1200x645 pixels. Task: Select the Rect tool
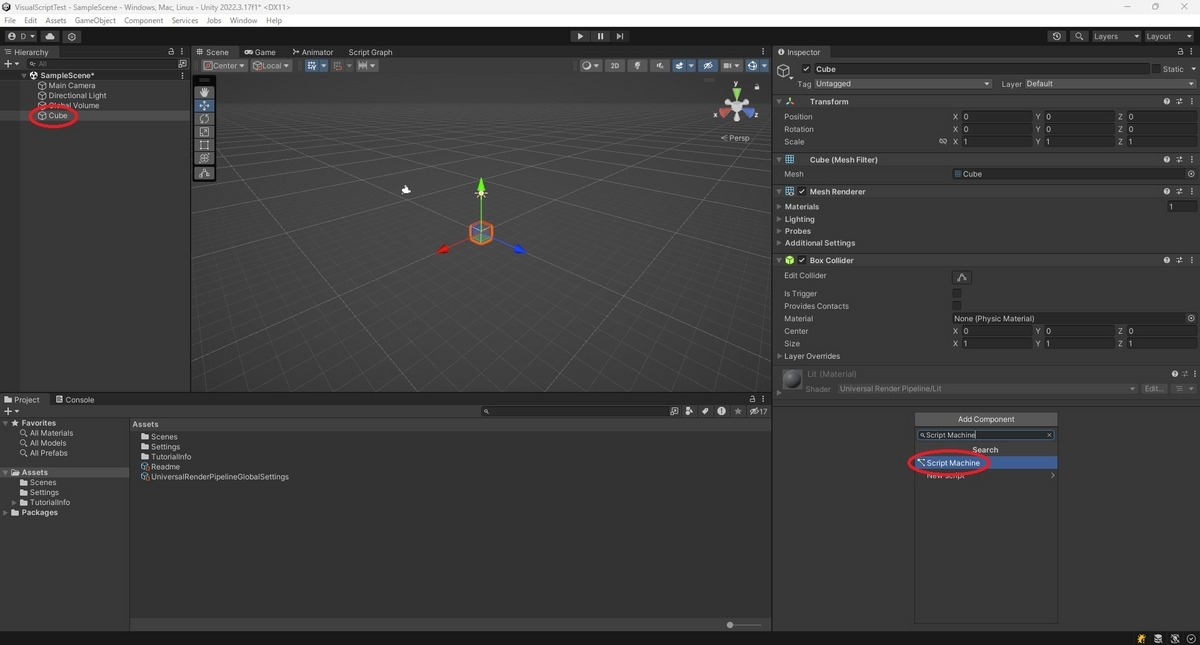point(205,145)
